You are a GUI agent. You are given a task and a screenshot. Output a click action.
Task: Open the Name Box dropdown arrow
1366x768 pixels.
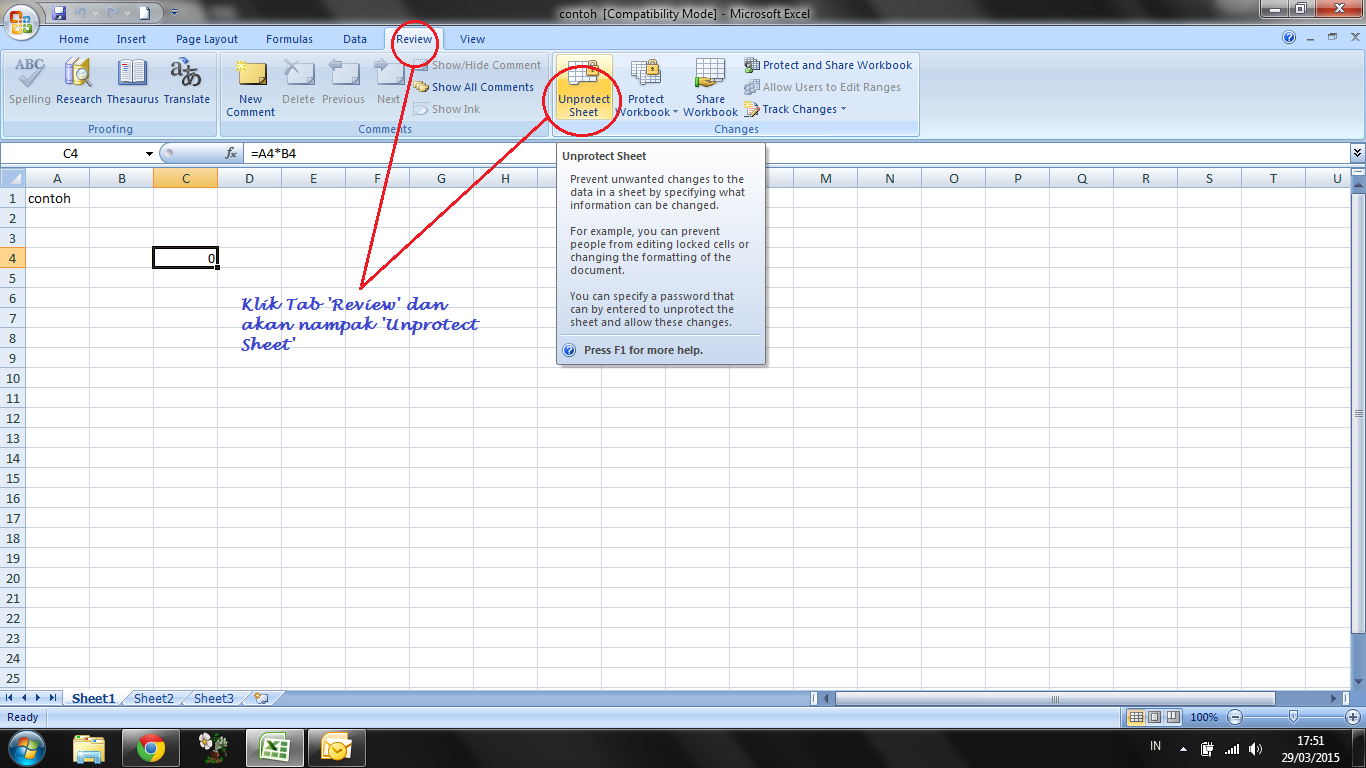(149, 154)
